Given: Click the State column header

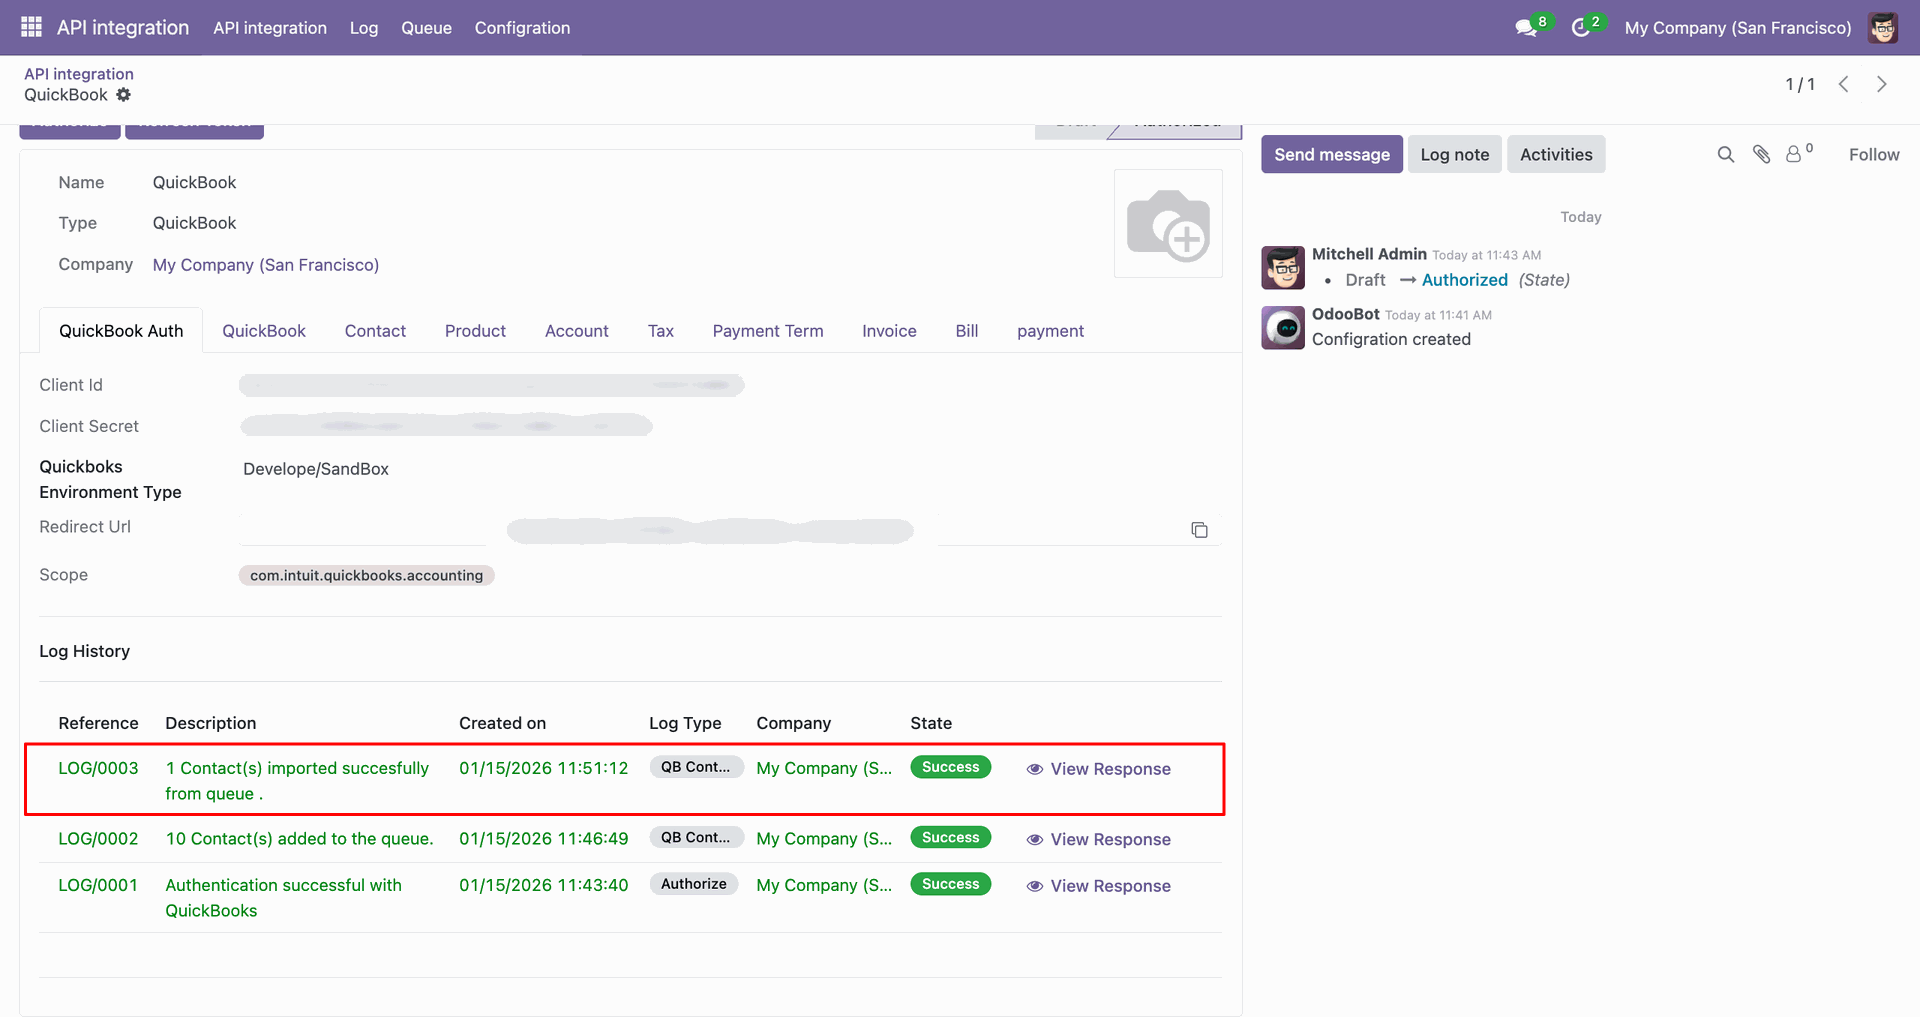Looking at the screenshot, I should [x=931, y=723].
